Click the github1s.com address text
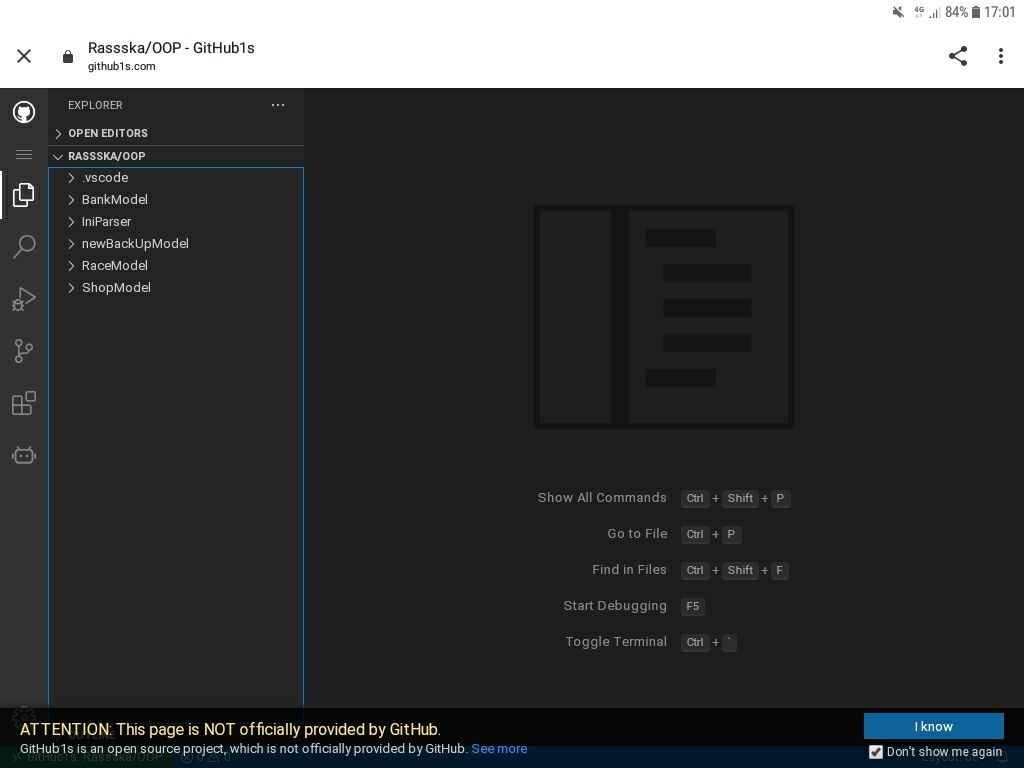1024x768 pixels. pyautogui.click(x=121, y=66)
